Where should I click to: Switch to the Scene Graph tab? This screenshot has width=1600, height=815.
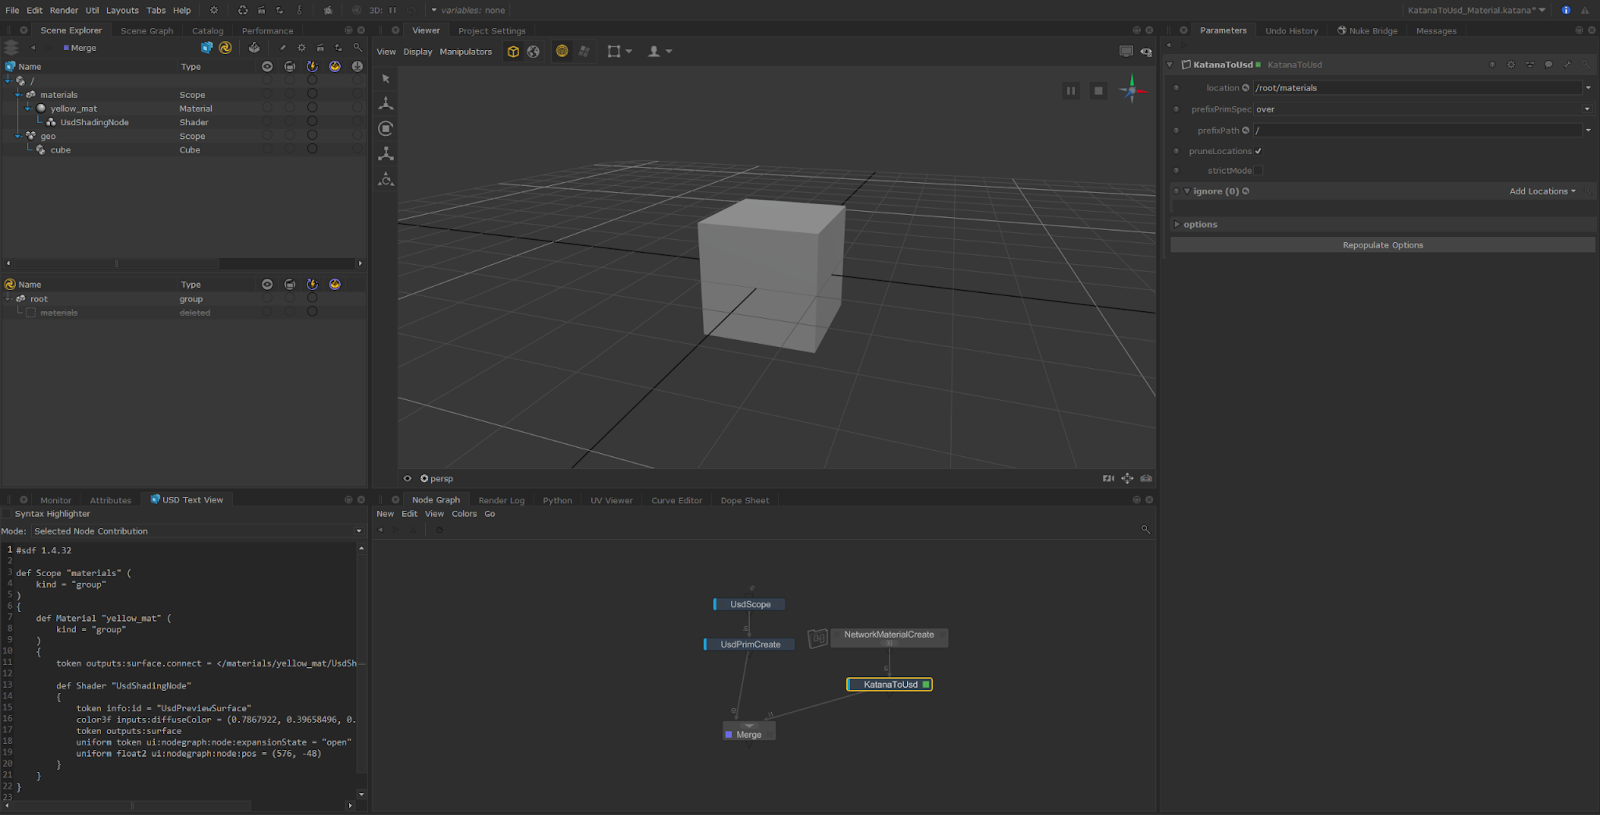(147, 31)
